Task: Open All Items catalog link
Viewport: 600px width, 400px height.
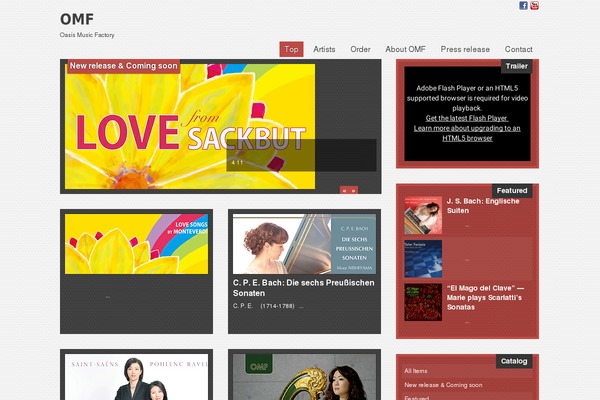Action: tap(416, 371)
